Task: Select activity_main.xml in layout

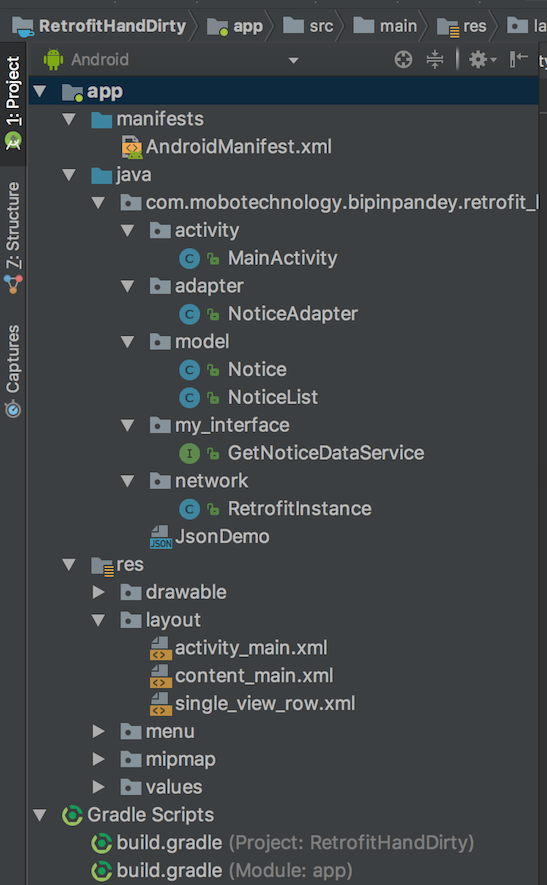Action: [251, 648]
